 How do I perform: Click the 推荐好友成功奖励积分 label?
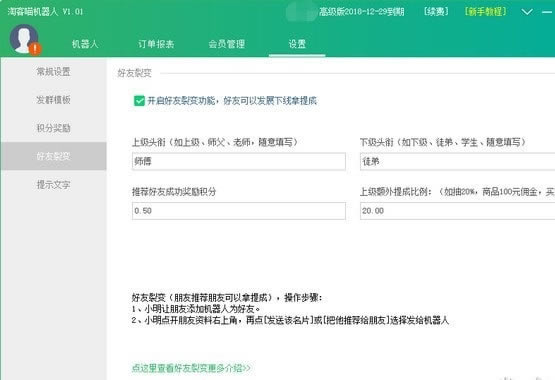pos(174,192)
